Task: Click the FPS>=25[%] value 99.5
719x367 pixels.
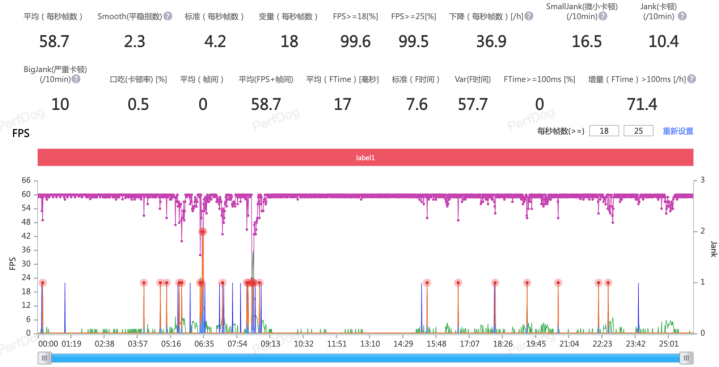Action: (414, 42)
